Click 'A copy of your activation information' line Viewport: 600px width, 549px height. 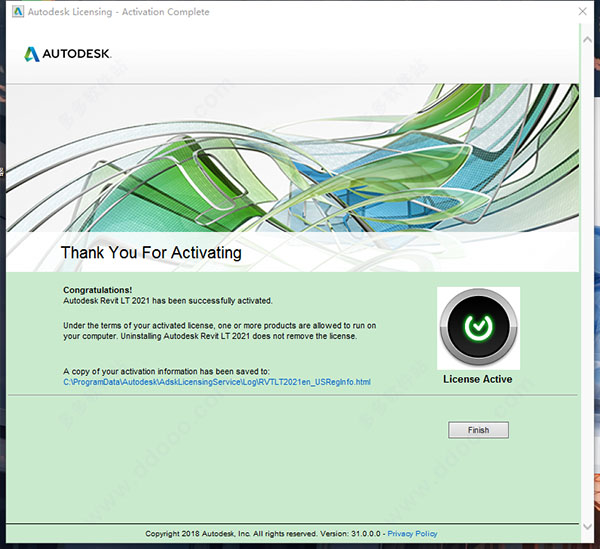click(x=166, y=371)
